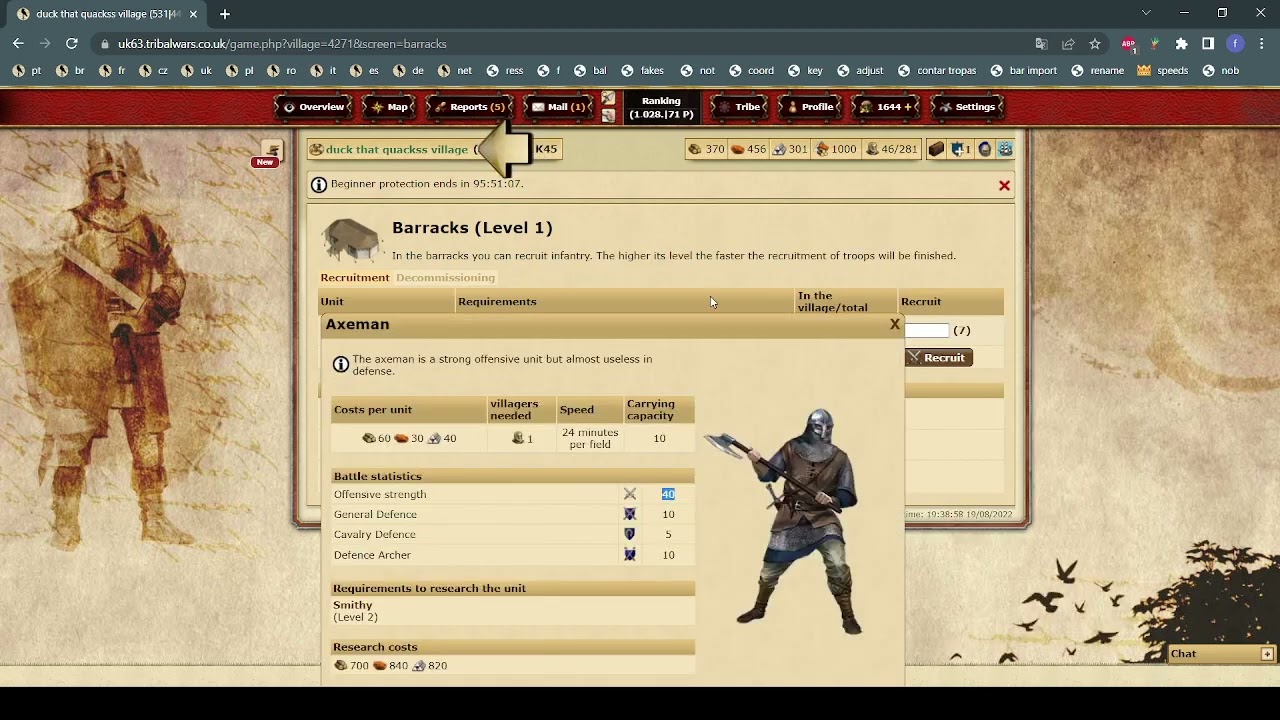Viewport: 1280px width, 720px height.
Task: Open the Chrome profile avatar
Action: click(x=1236, y=44)
